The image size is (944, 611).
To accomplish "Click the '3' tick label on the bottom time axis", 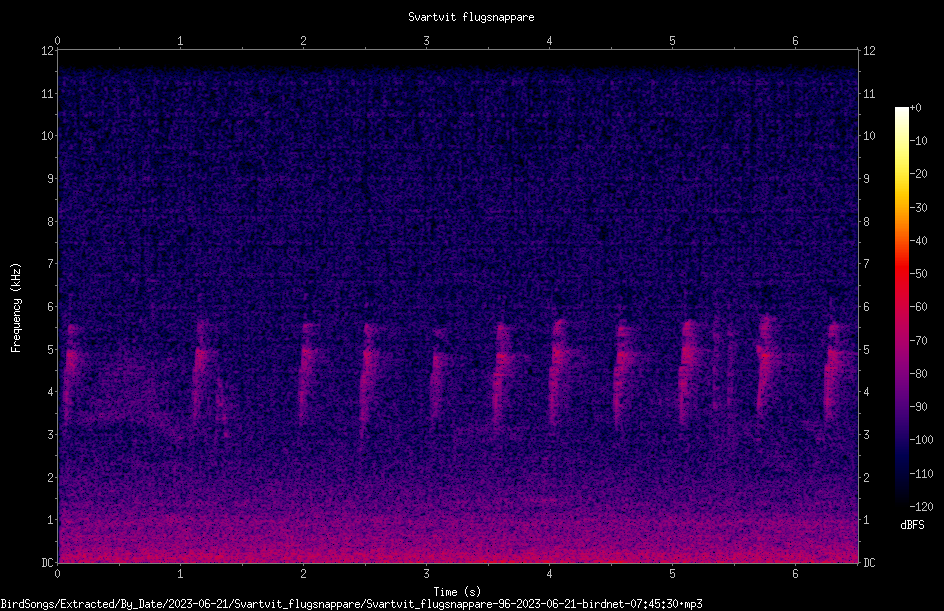I will coord(426,574).
